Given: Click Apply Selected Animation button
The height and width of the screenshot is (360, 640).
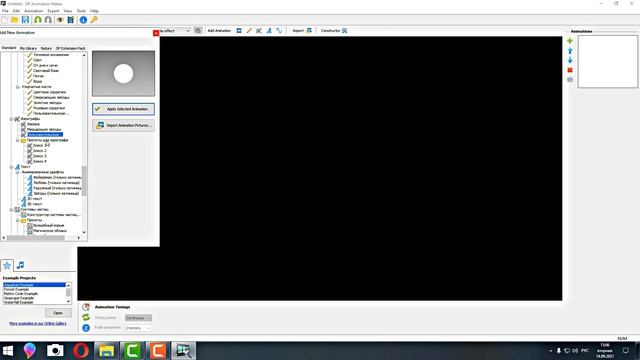Looking at the screenshot, I should point(123,109).
